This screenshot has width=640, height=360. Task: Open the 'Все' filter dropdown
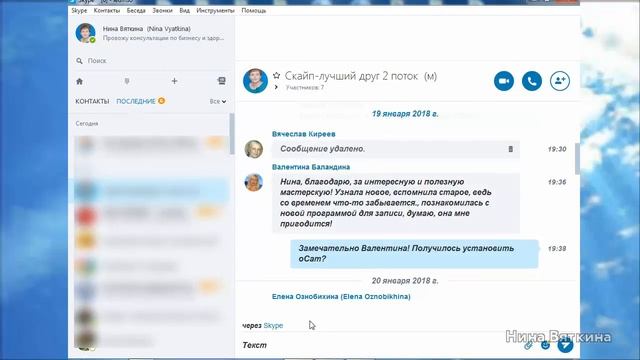pyautogui.click(x=218, y=101)
